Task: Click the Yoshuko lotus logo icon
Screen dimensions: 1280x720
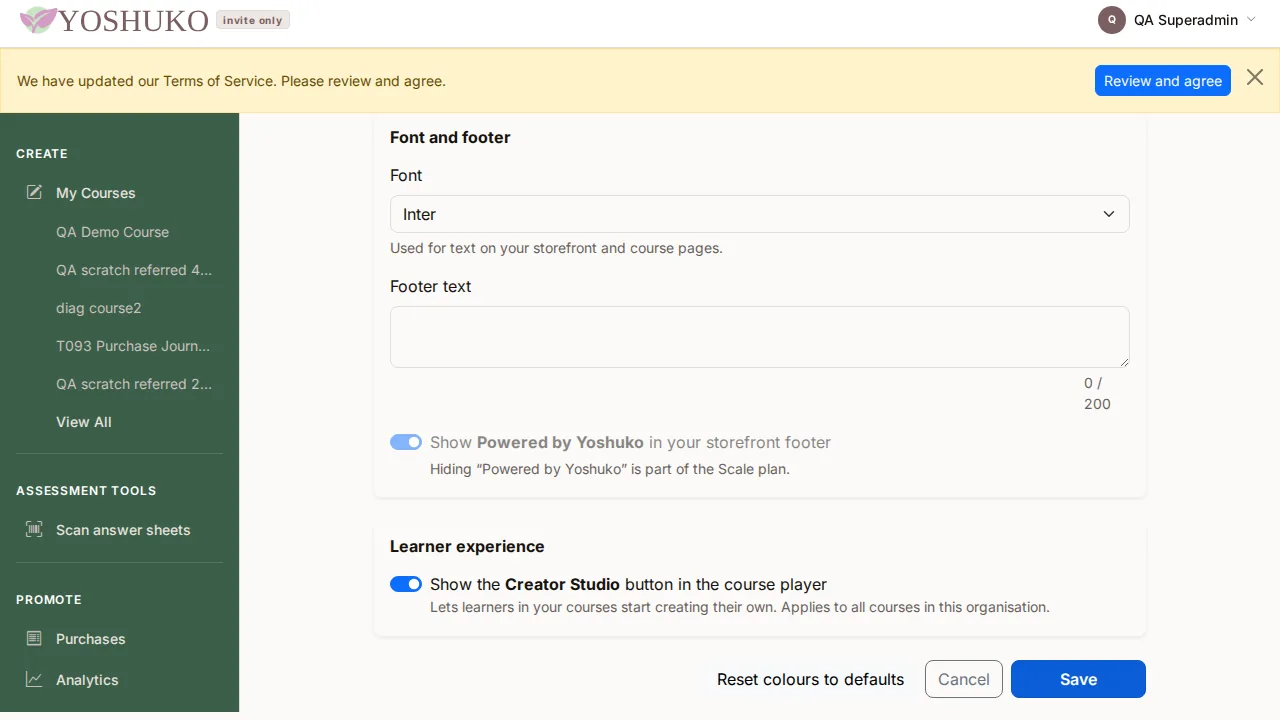Action: tap(38, 20)
